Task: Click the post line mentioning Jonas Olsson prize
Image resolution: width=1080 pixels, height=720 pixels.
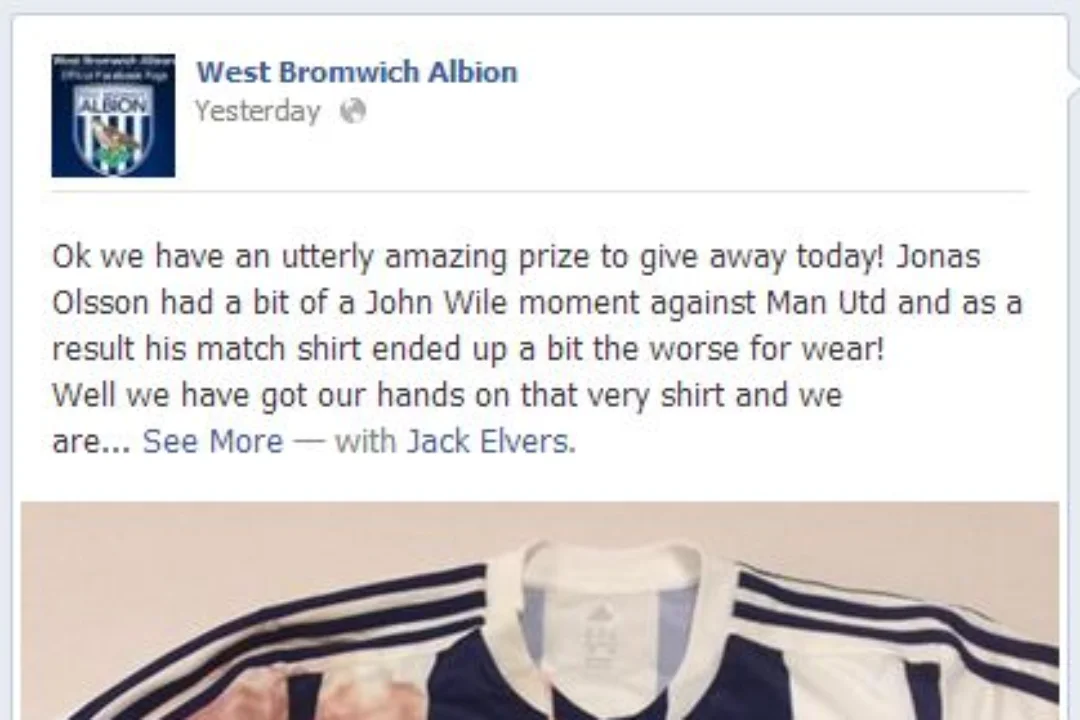Action: point(516,256)
